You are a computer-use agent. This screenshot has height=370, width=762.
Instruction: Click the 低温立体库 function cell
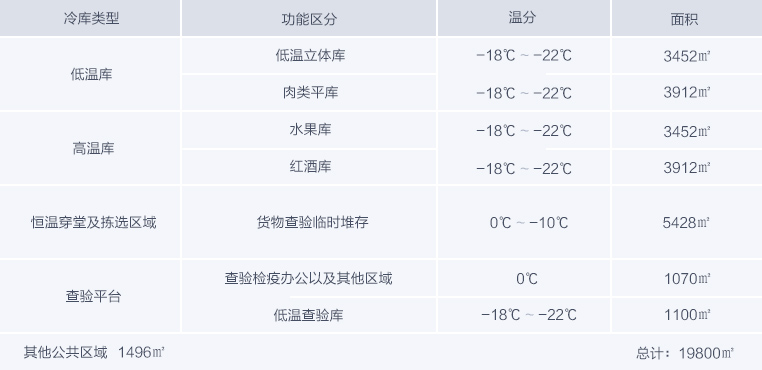pos(309,55)
